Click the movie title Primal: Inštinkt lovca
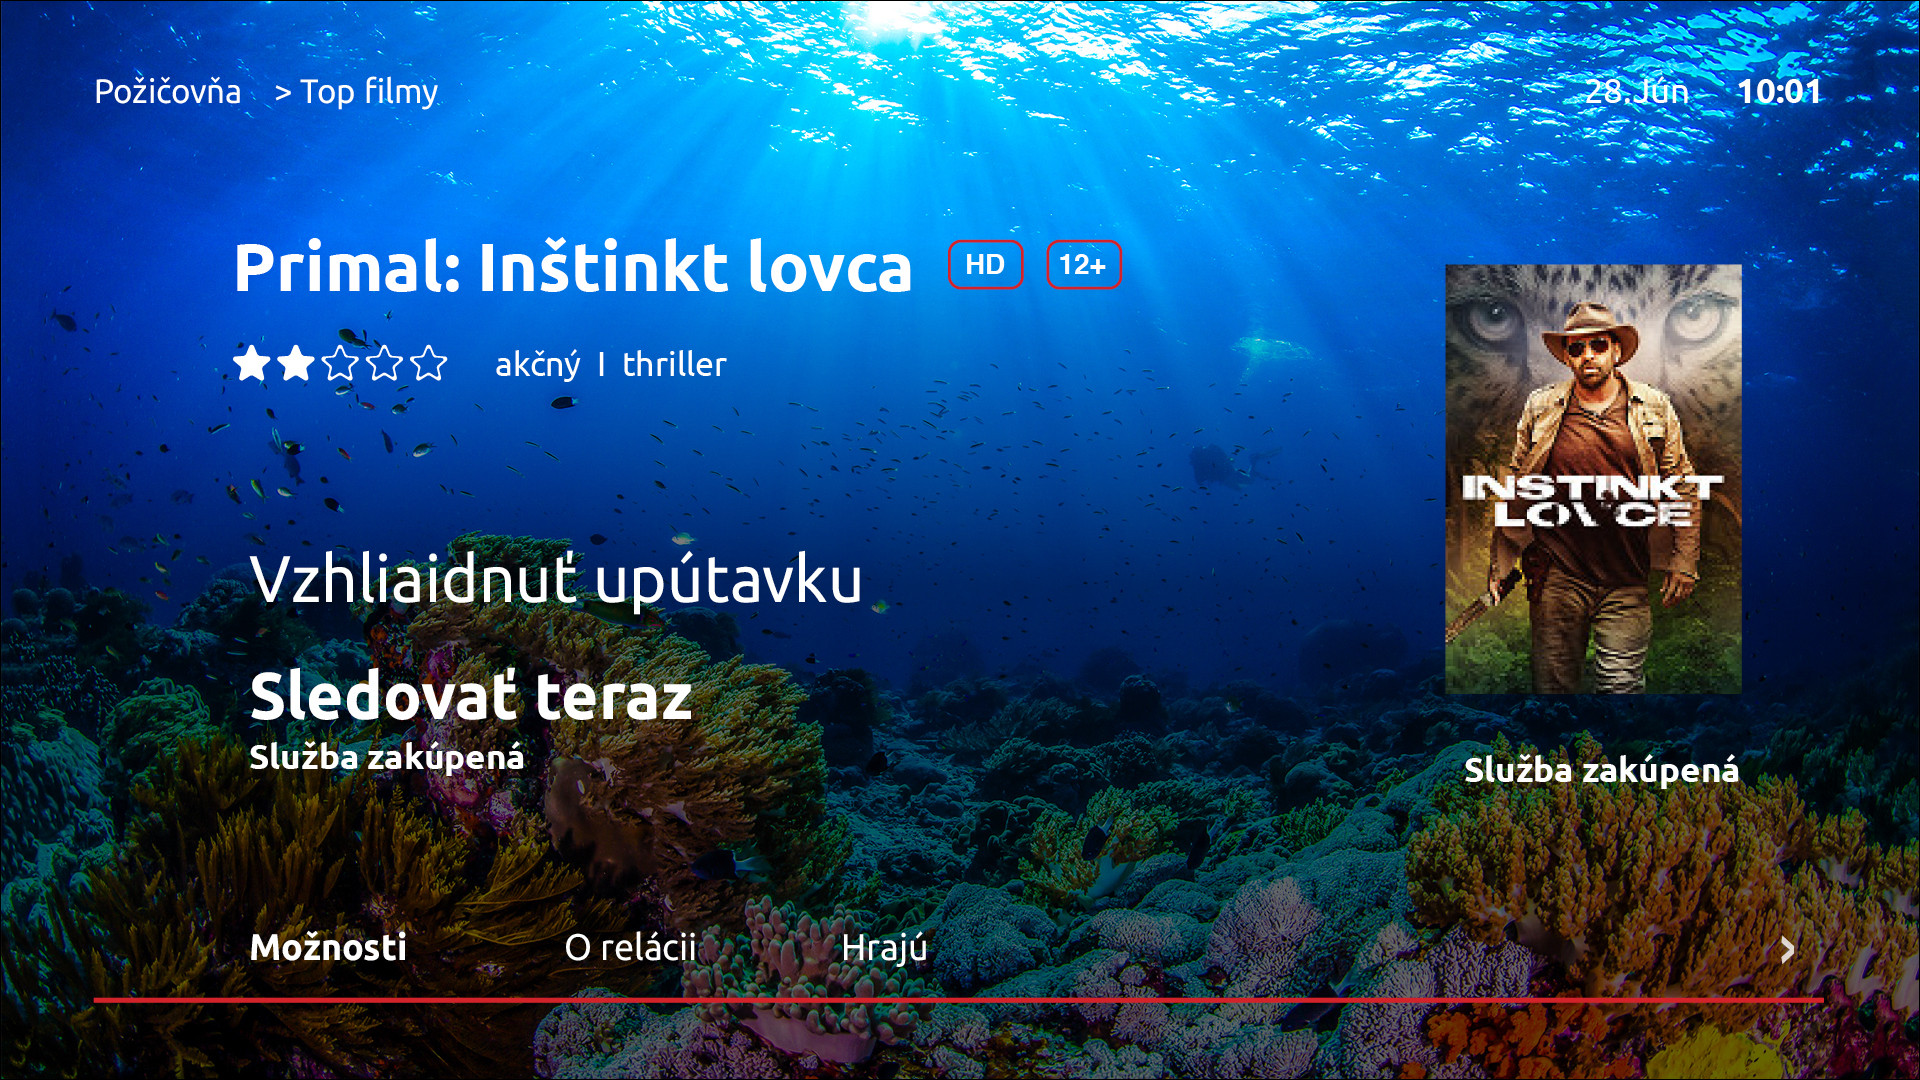 point(573,268)
